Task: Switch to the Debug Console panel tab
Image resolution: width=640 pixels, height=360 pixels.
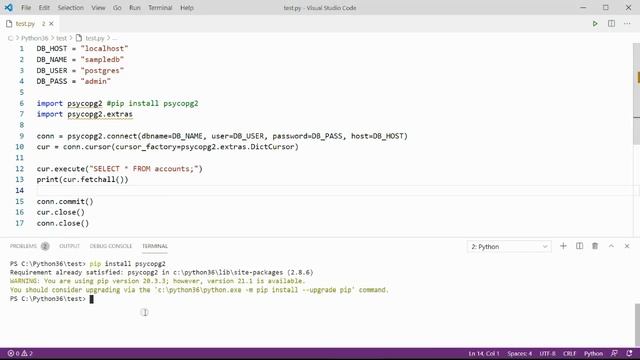Action: [111, 246]
